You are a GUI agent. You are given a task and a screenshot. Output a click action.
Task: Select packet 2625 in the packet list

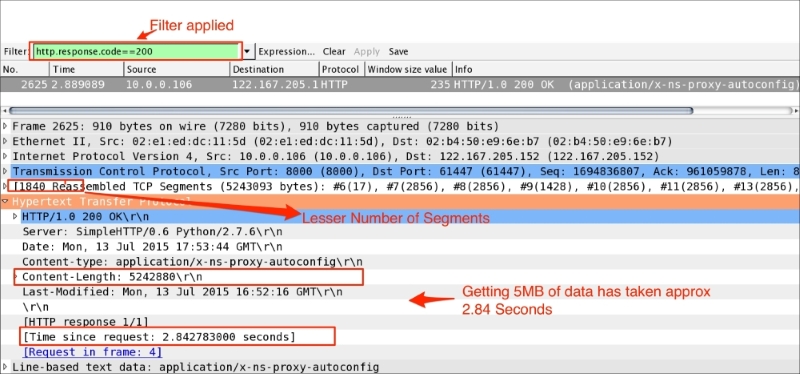pyautogui.click(x=400, y=84)
